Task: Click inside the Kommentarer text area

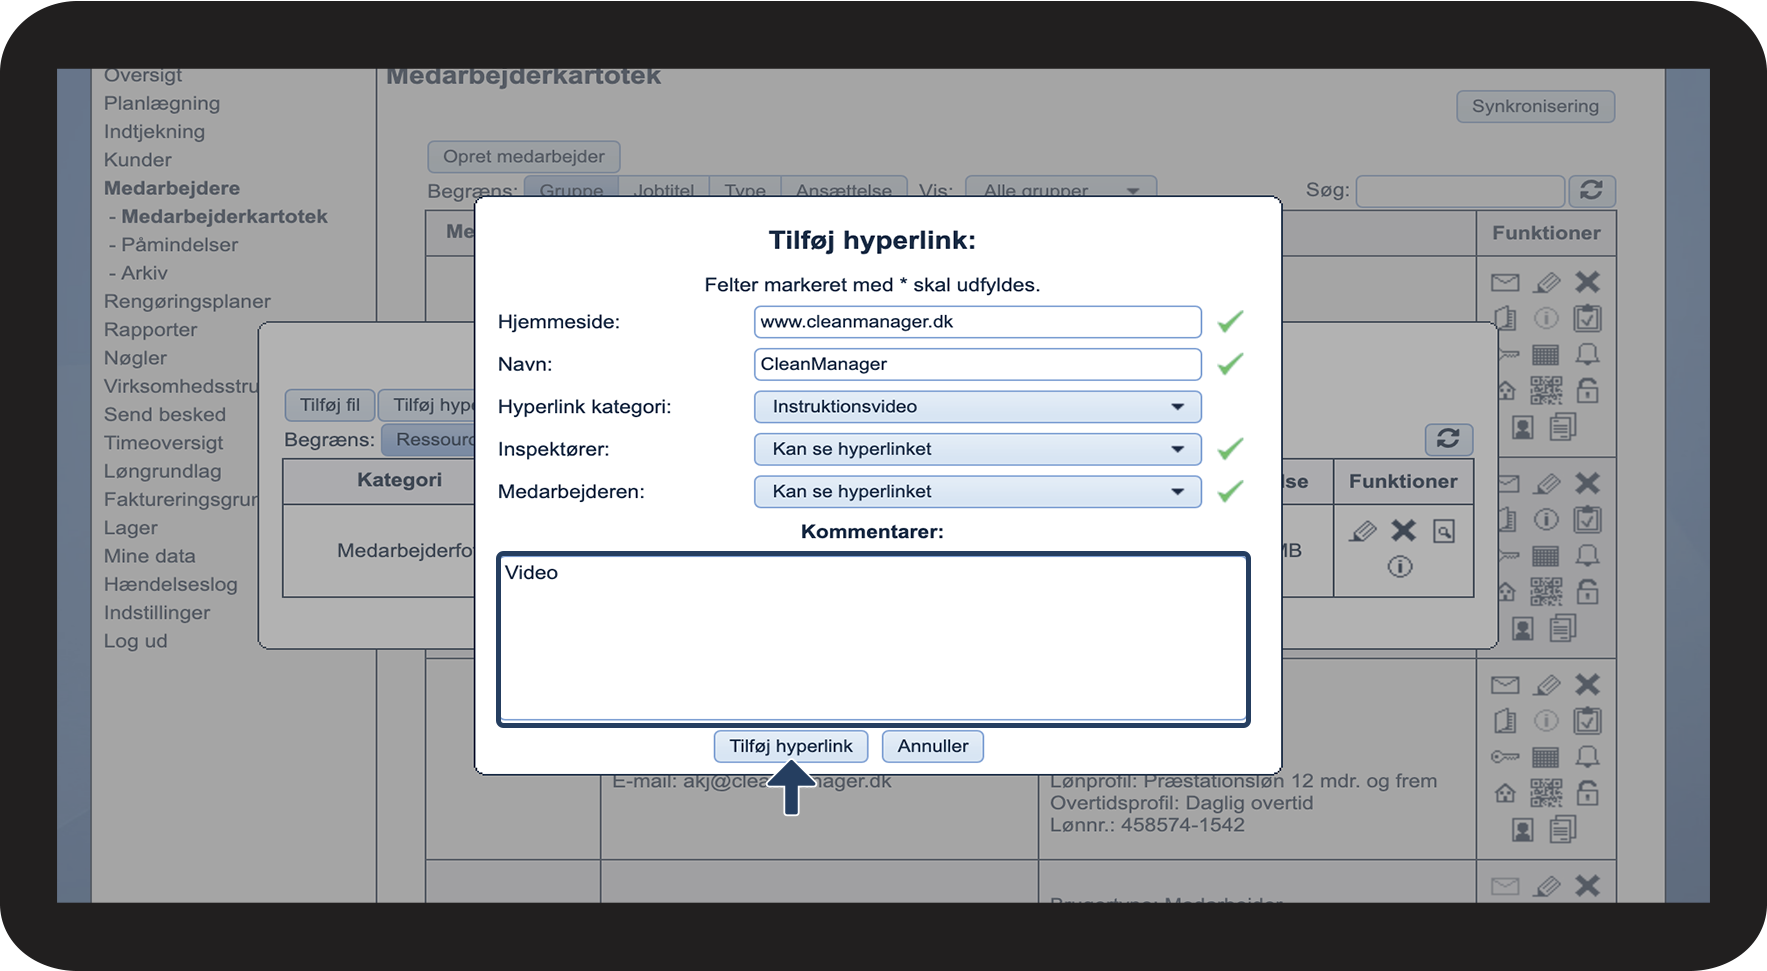Action: (x=873, y=639)
